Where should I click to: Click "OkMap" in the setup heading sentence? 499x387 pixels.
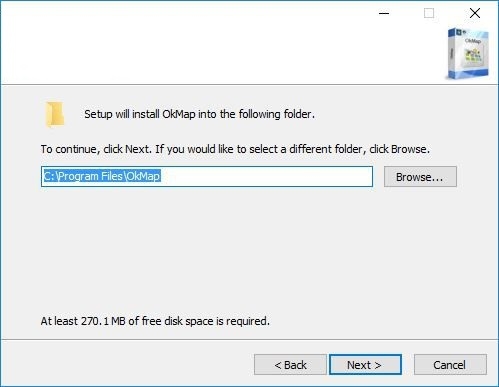(x=179, y=114)
